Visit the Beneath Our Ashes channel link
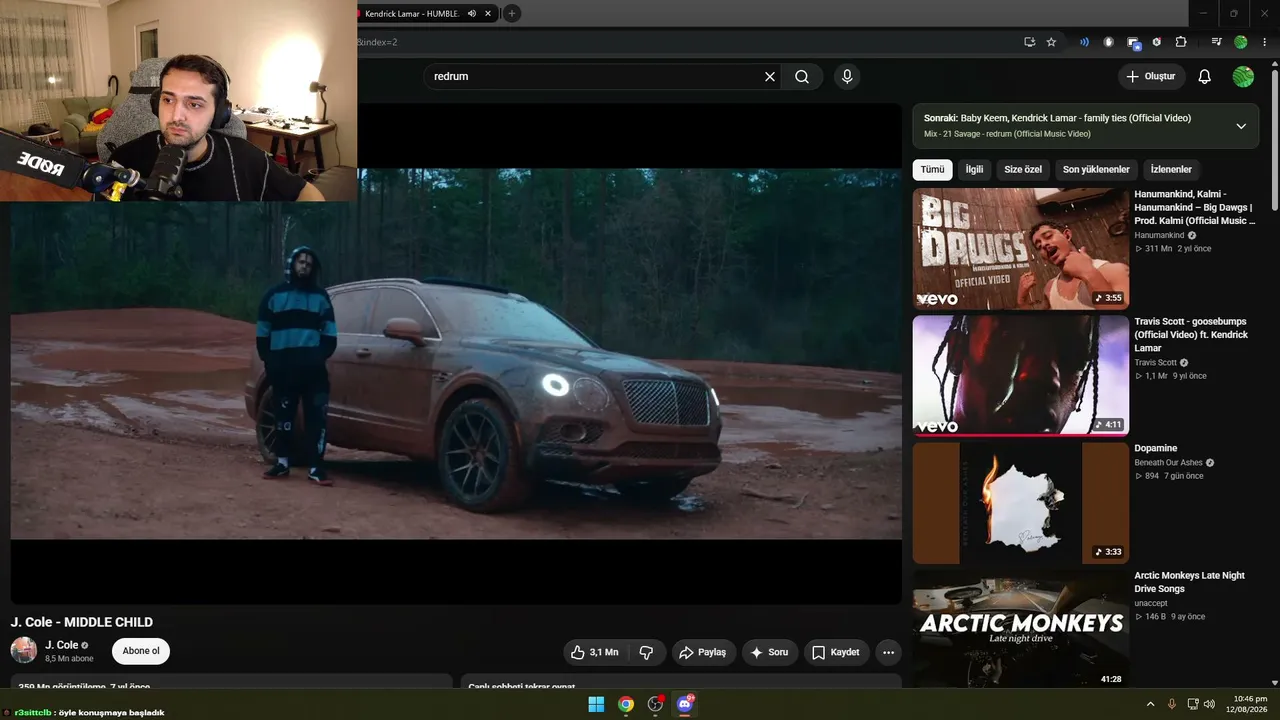Screen dimensions: 1280x720 [x=1168, y=463]
